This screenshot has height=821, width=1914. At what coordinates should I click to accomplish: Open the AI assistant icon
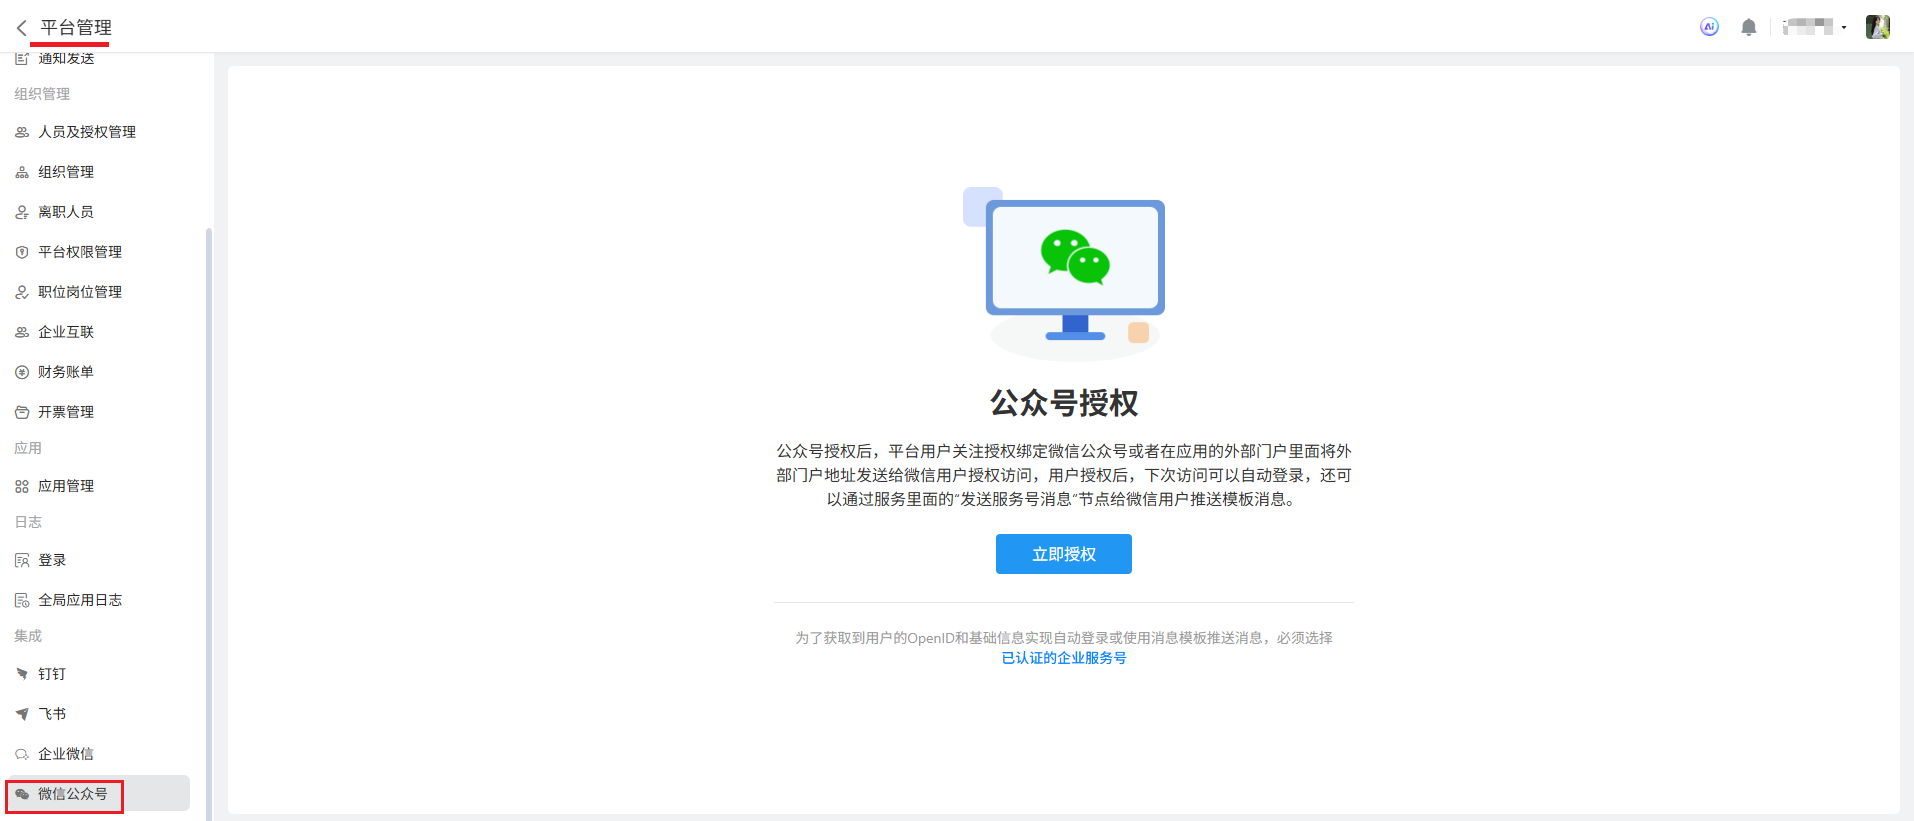[1709, 27]
